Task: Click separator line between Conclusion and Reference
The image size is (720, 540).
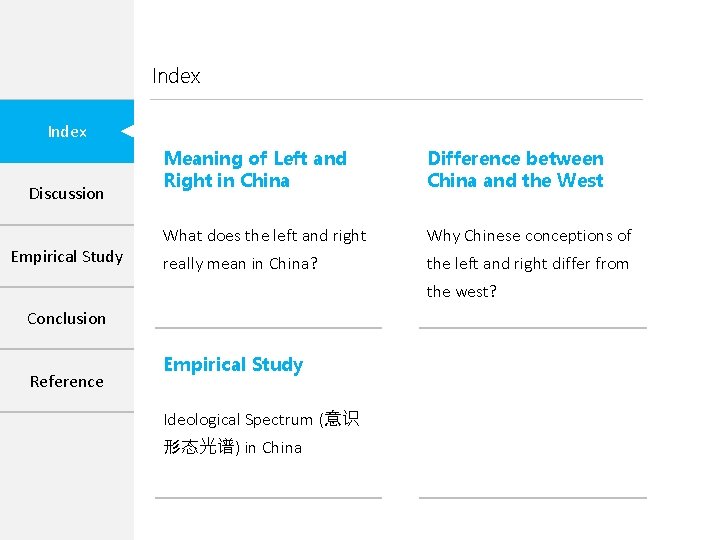Action: coord(66,349)
